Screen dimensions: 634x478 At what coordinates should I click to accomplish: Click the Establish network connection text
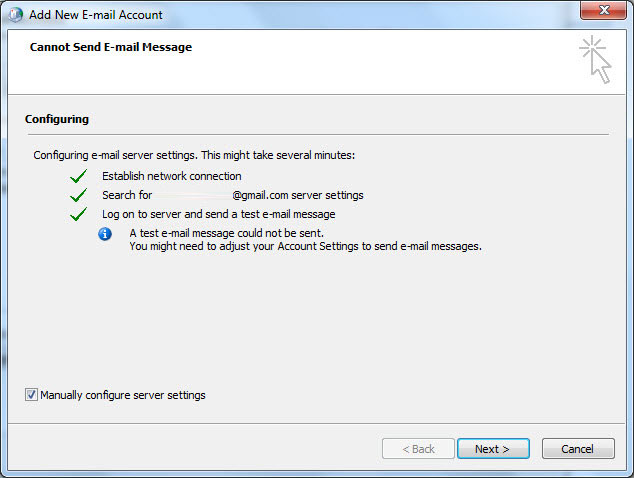click(x=171, y=176)
